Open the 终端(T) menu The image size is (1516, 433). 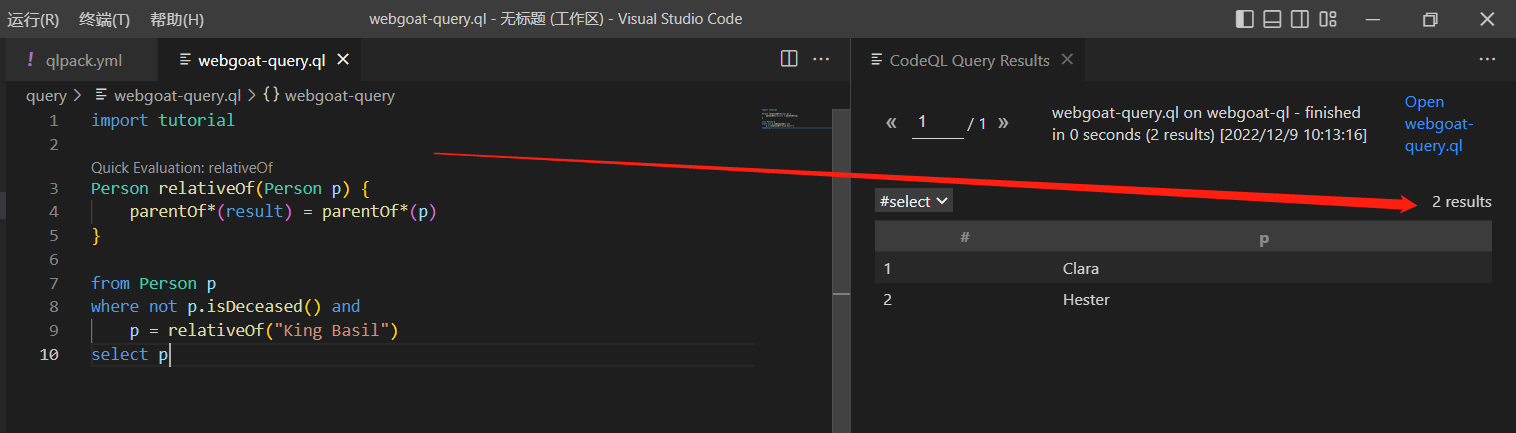click(x=104, y=19)
